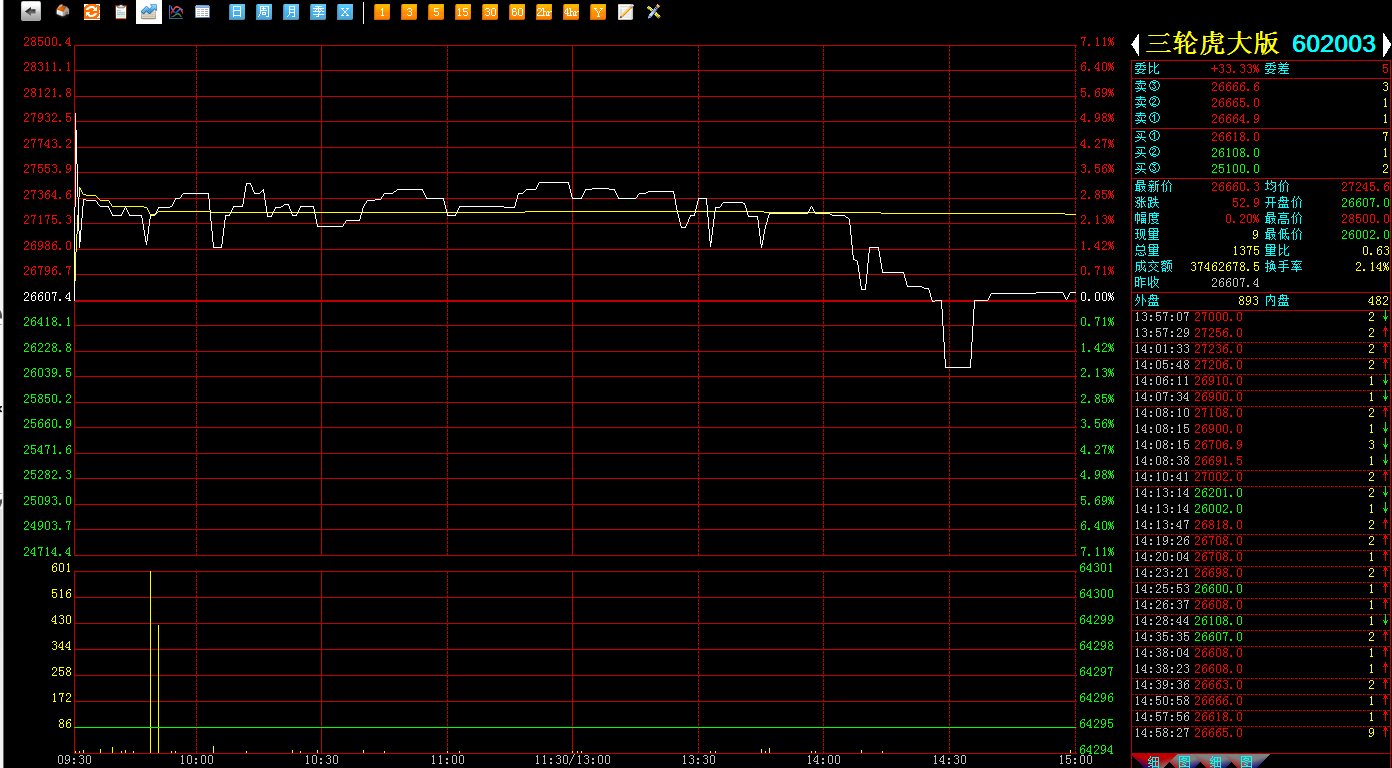Select the 13:57:07 trade row
Viewport: 1392px width, 768px height.
(x=1261, y=317)
